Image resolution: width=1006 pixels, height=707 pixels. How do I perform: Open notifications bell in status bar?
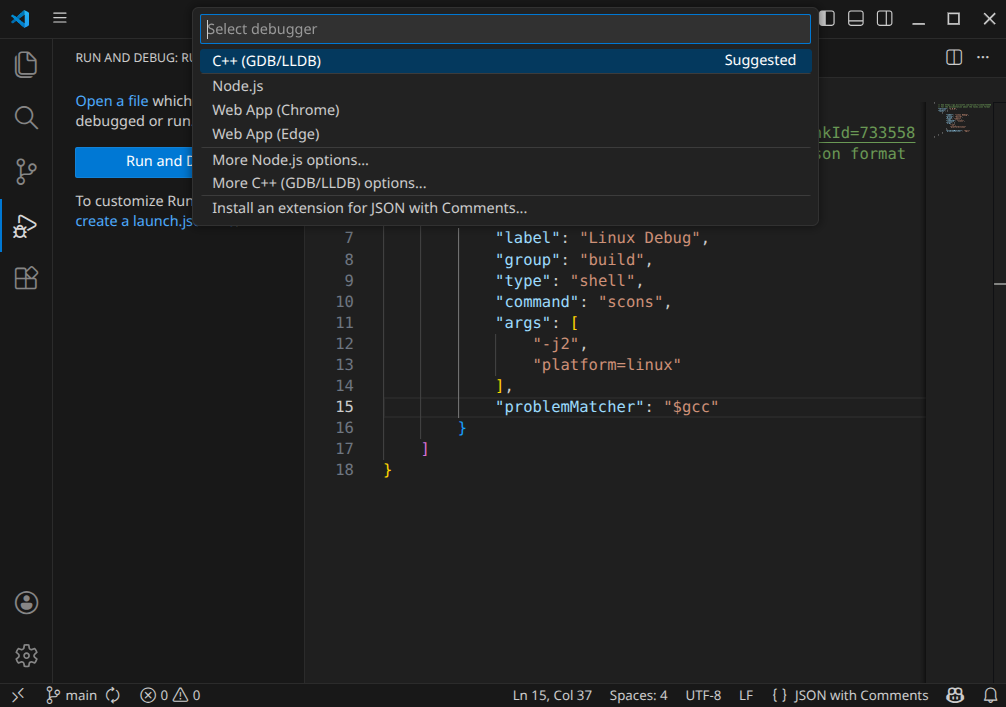pyautogui.click(x=991, y=695)
